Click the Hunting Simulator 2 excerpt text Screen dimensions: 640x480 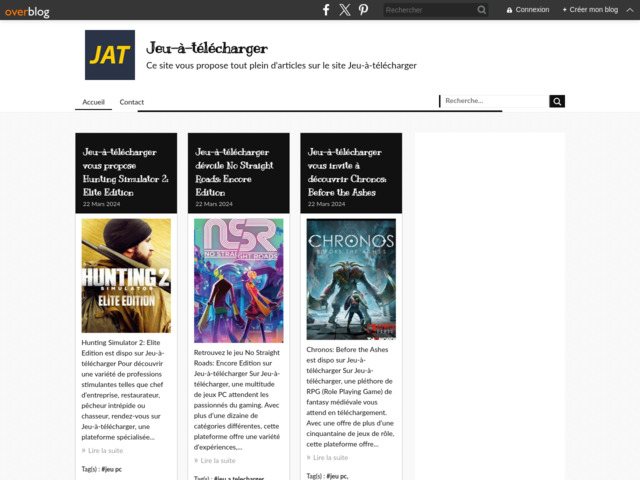pos(122,390)
